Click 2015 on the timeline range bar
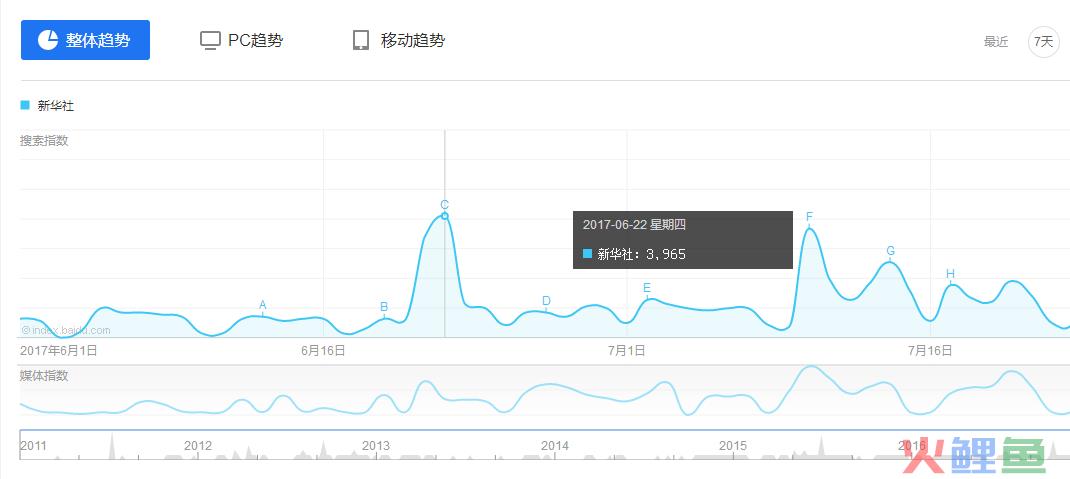Screen dimensions: 1070x479 [734, 446]
